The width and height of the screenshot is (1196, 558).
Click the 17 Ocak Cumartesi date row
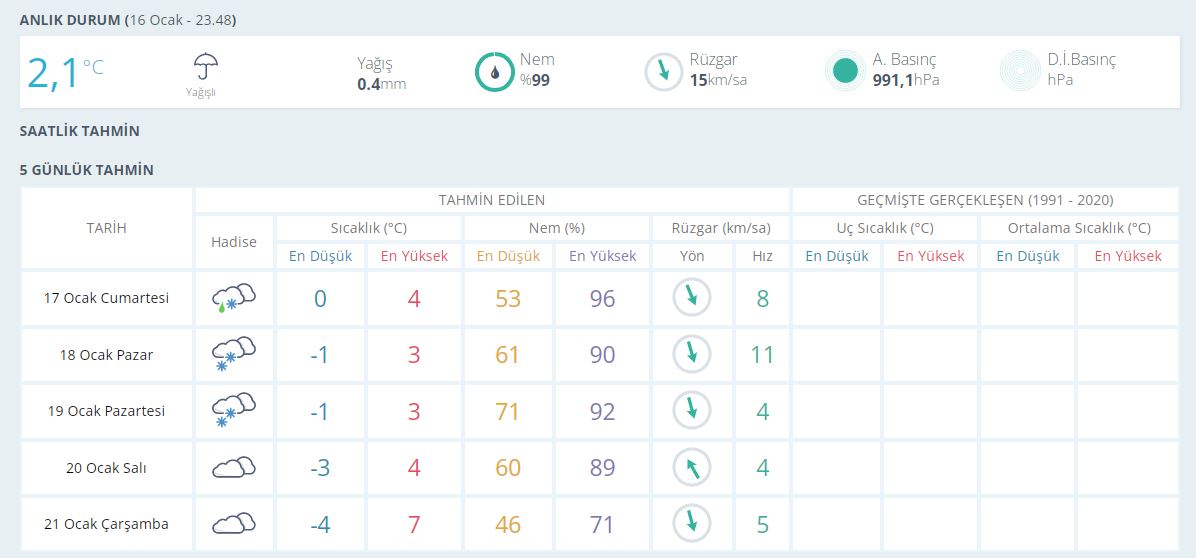[107, 298]
